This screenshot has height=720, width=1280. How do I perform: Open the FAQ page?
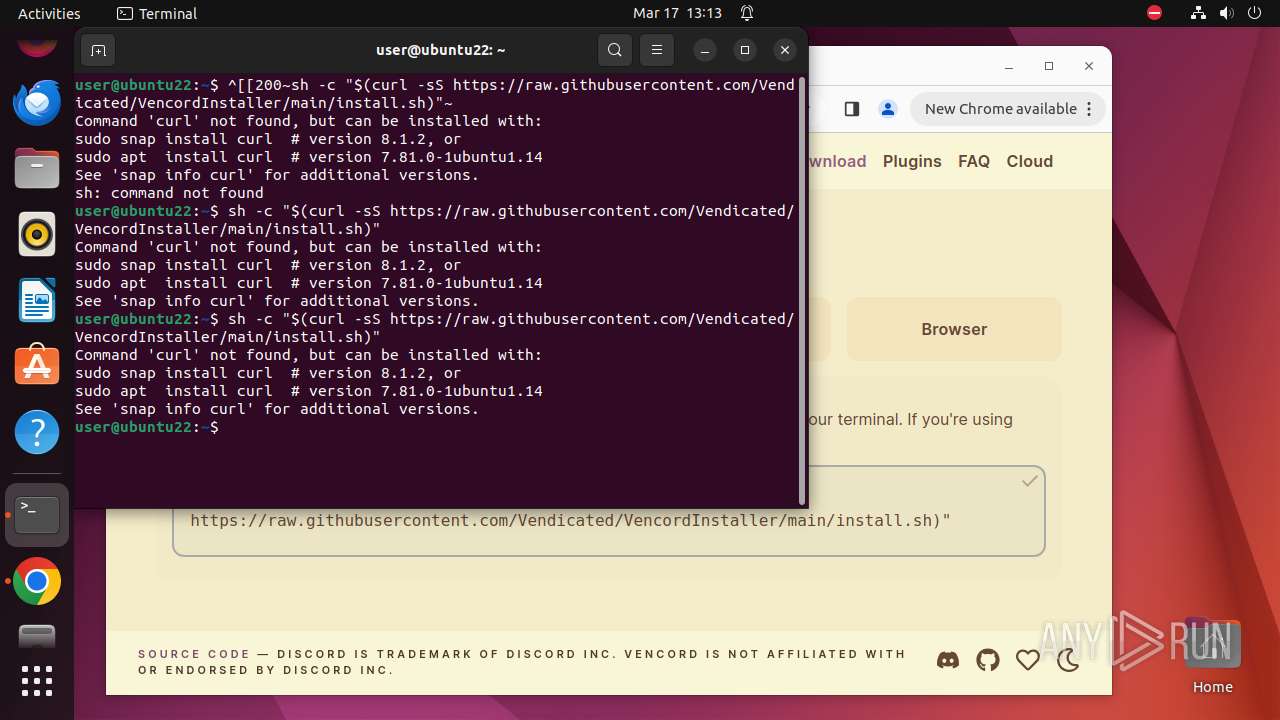[x=974, y=161]
